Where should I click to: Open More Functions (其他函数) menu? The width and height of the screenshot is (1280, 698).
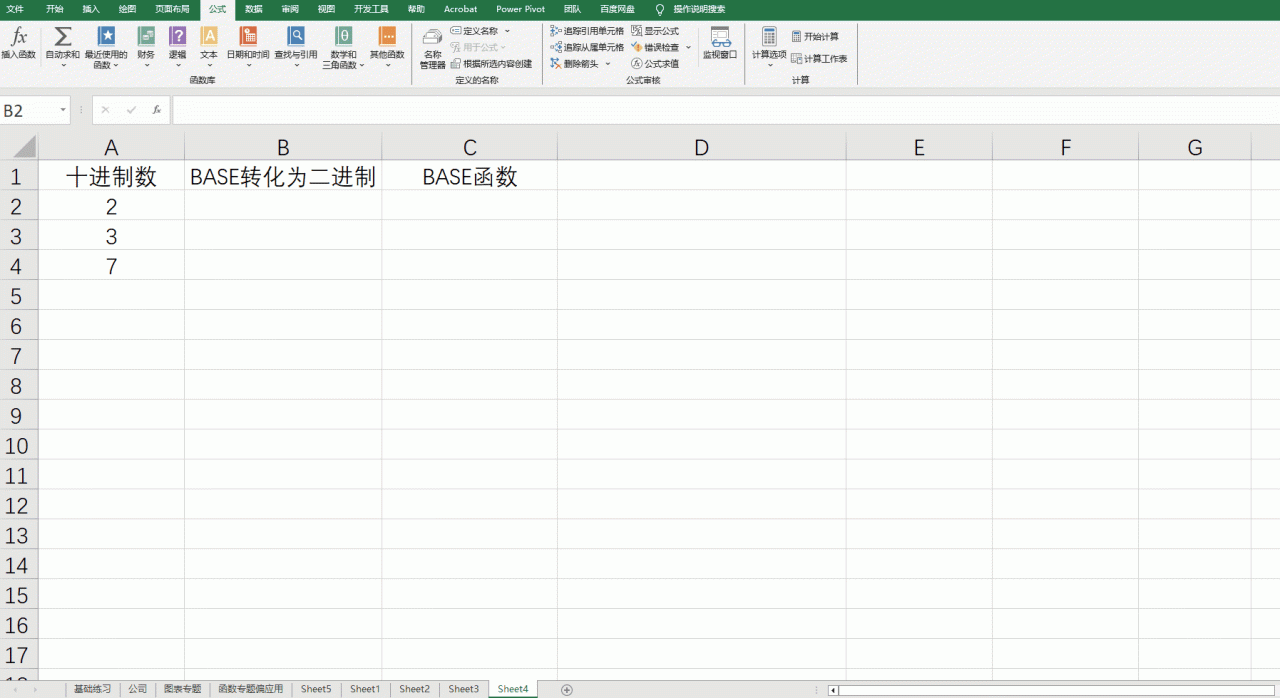click(387, 46)
